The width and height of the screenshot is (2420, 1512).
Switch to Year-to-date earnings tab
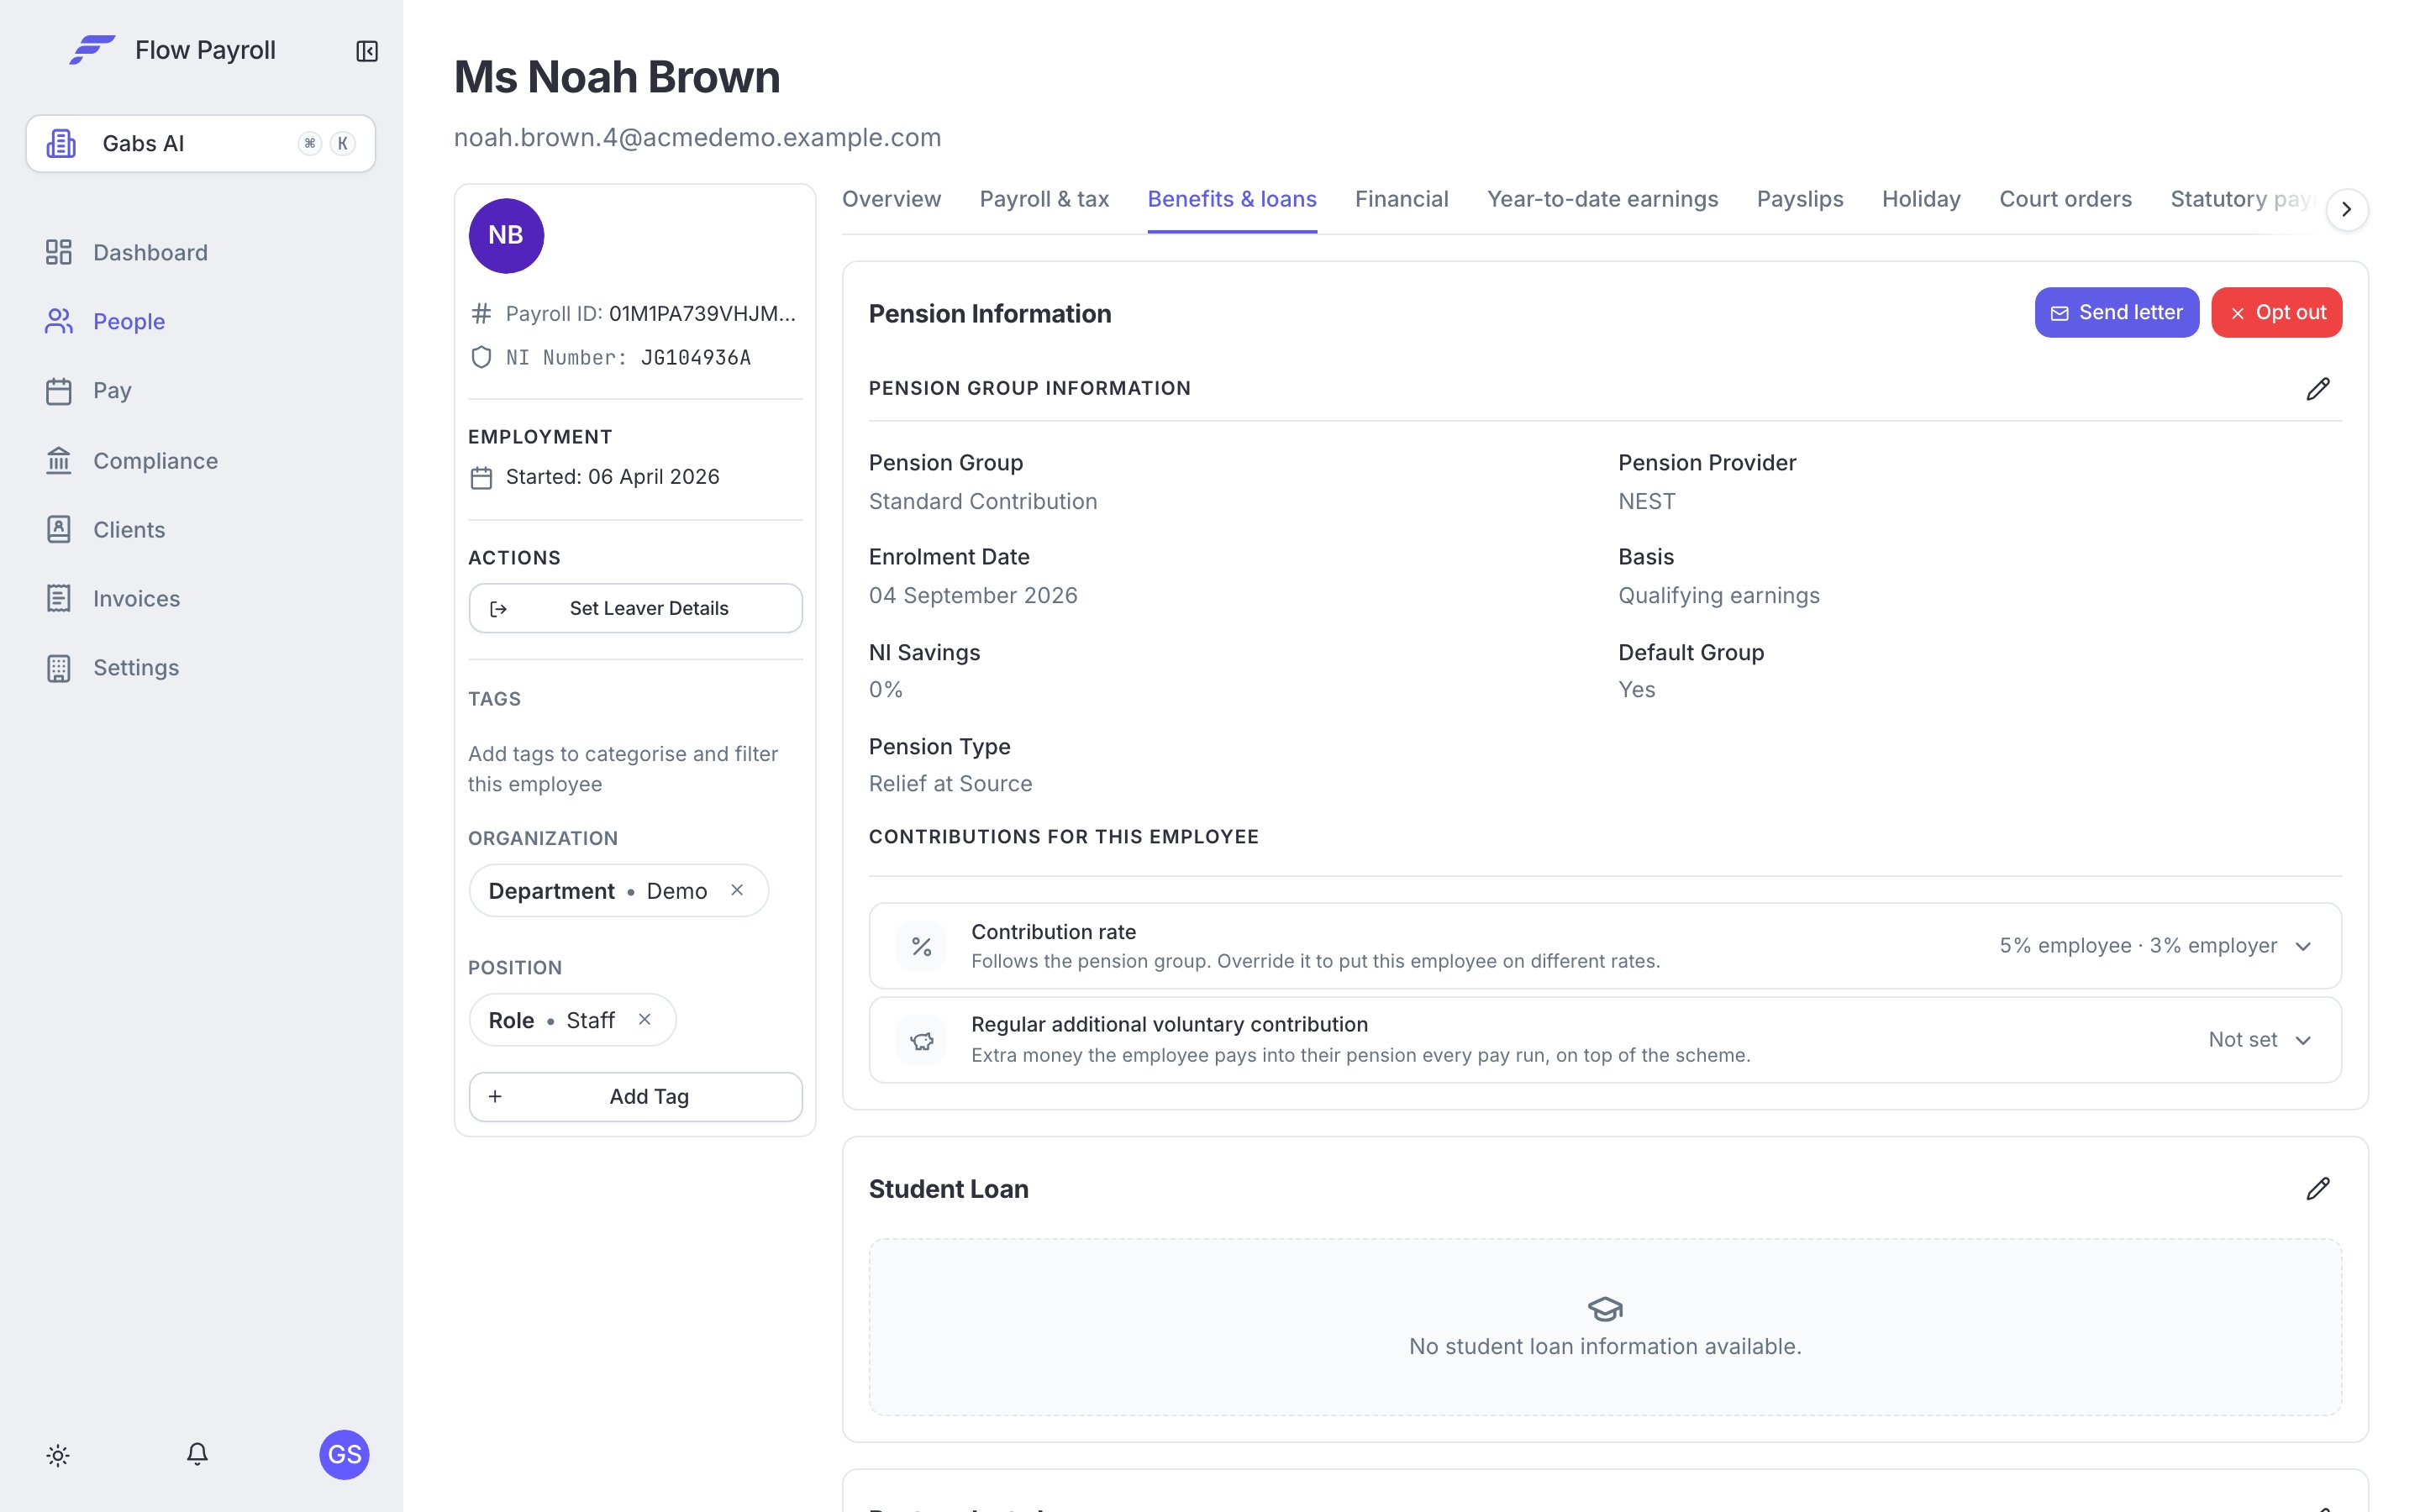[1602, 199]
